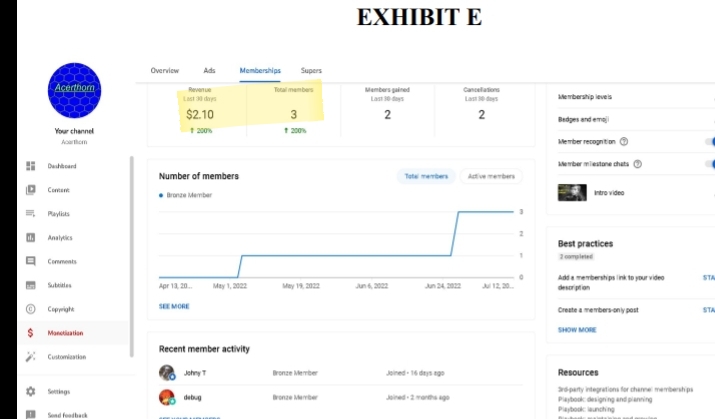Click Johny T member name
This screenshot has height=419, width=715.
point(195,373)
